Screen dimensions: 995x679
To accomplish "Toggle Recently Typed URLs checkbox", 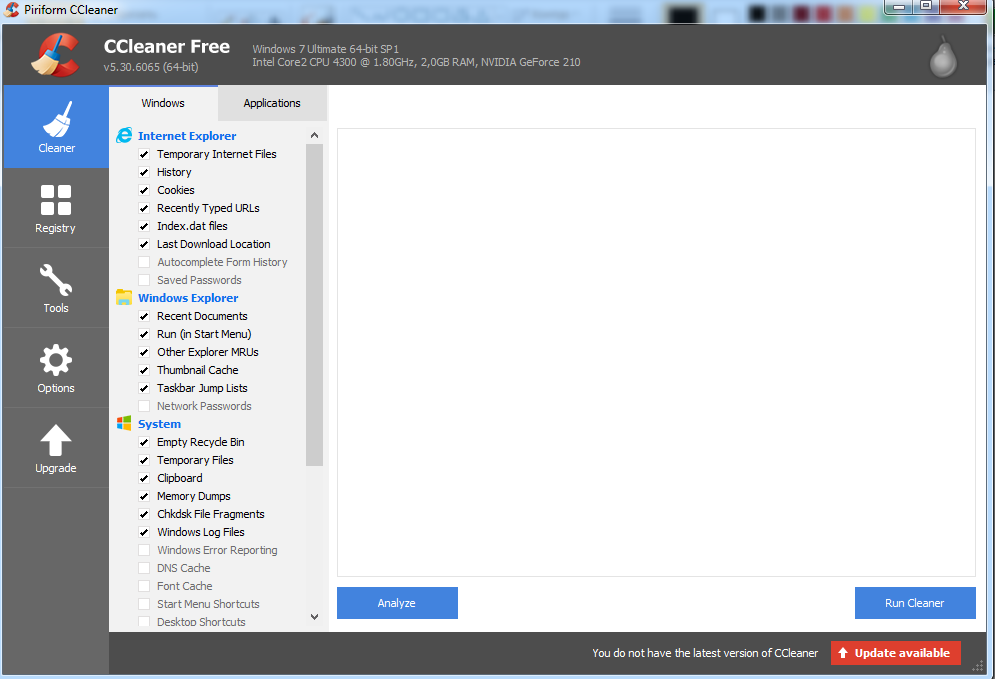I will click(x=144, y=208).
